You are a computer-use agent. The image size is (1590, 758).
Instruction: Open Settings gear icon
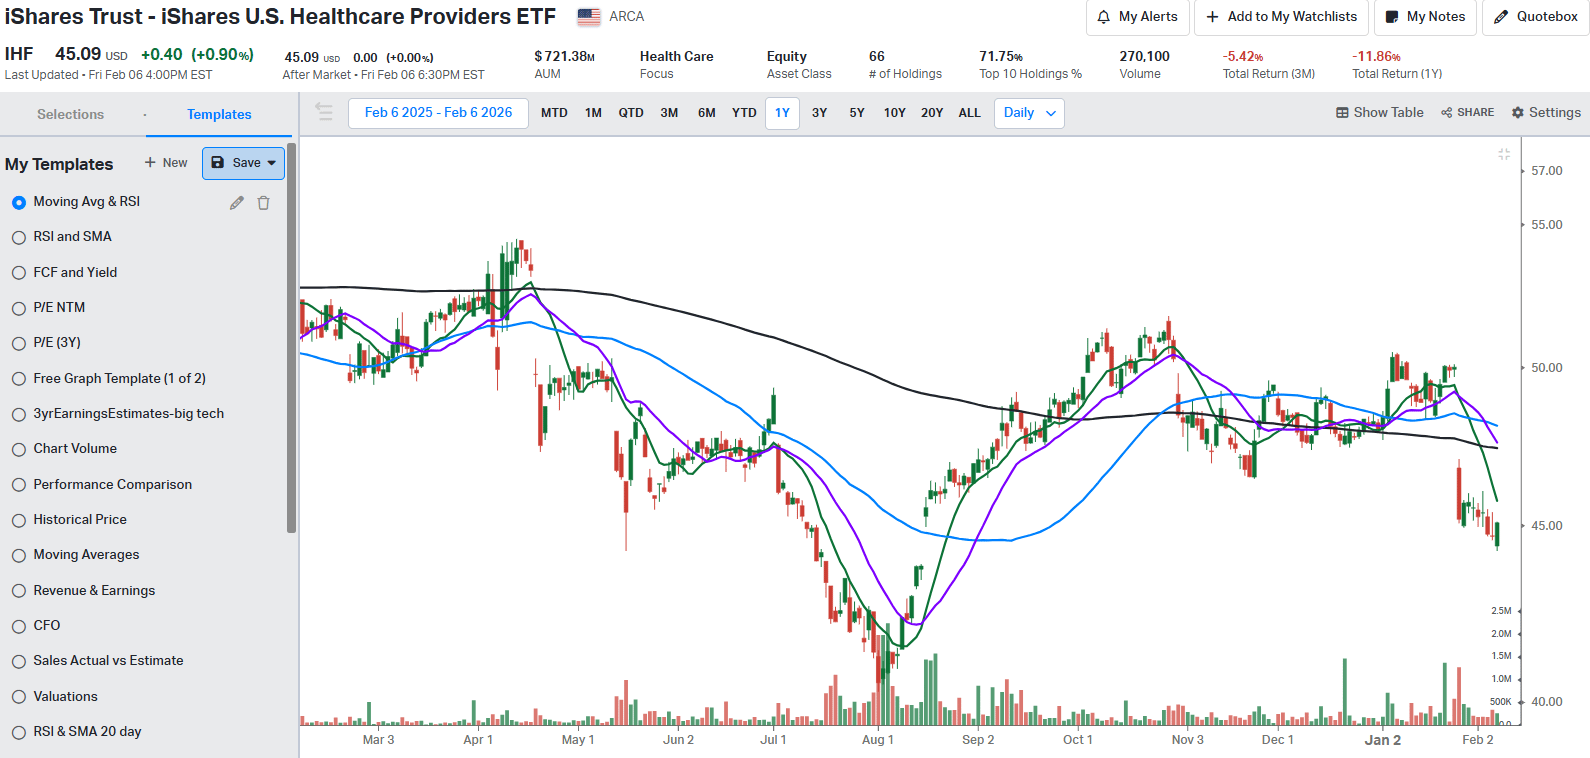pos(1518,113)
